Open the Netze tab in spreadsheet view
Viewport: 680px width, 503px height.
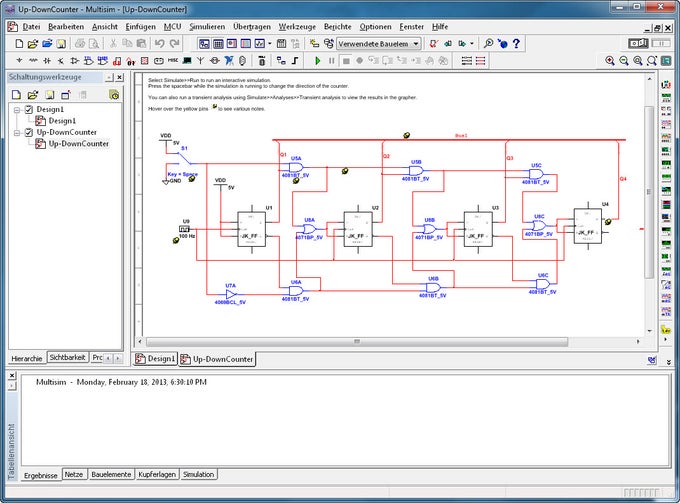tap(74, 474)
